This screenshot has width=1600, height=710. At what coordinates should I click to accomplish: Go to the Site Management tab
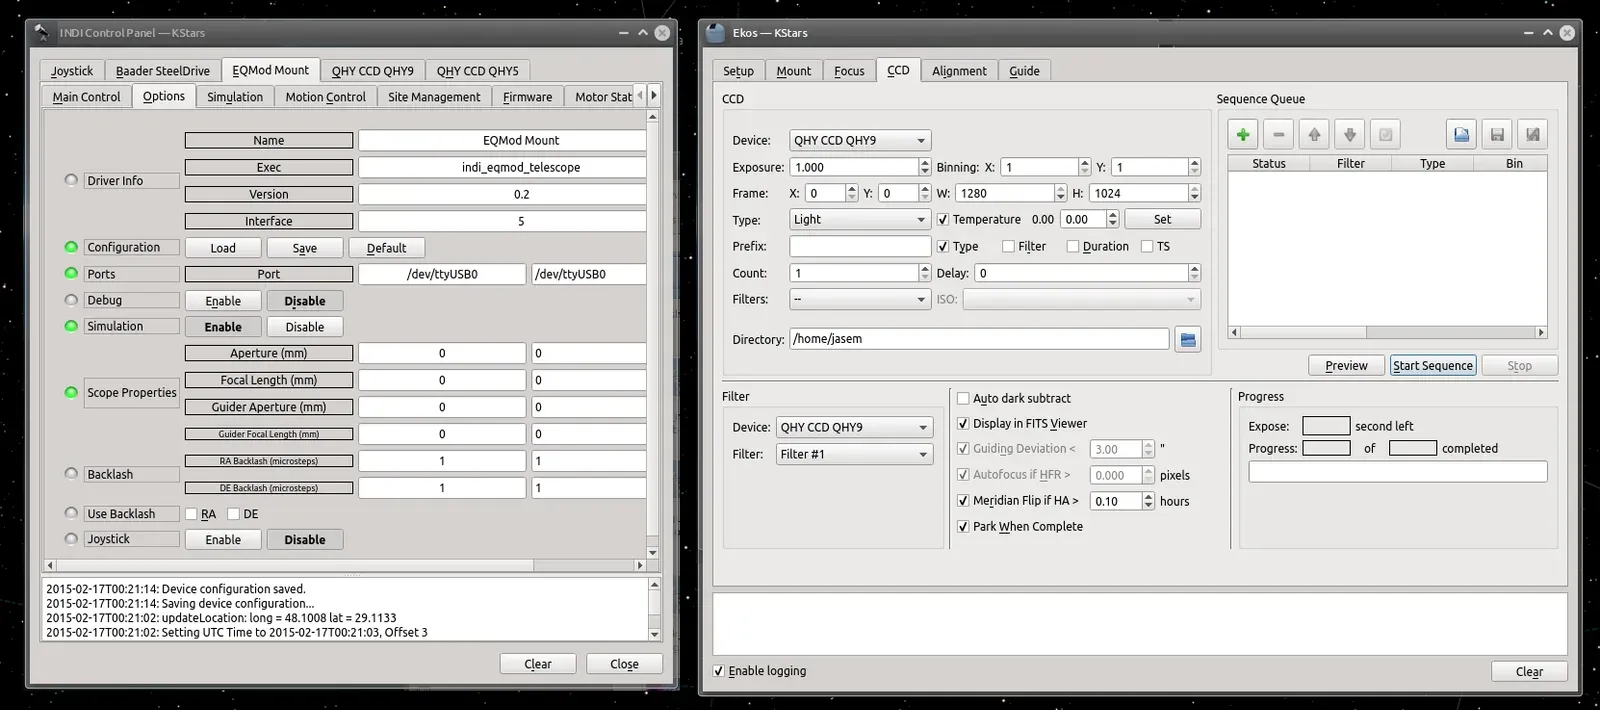[434, 97]
